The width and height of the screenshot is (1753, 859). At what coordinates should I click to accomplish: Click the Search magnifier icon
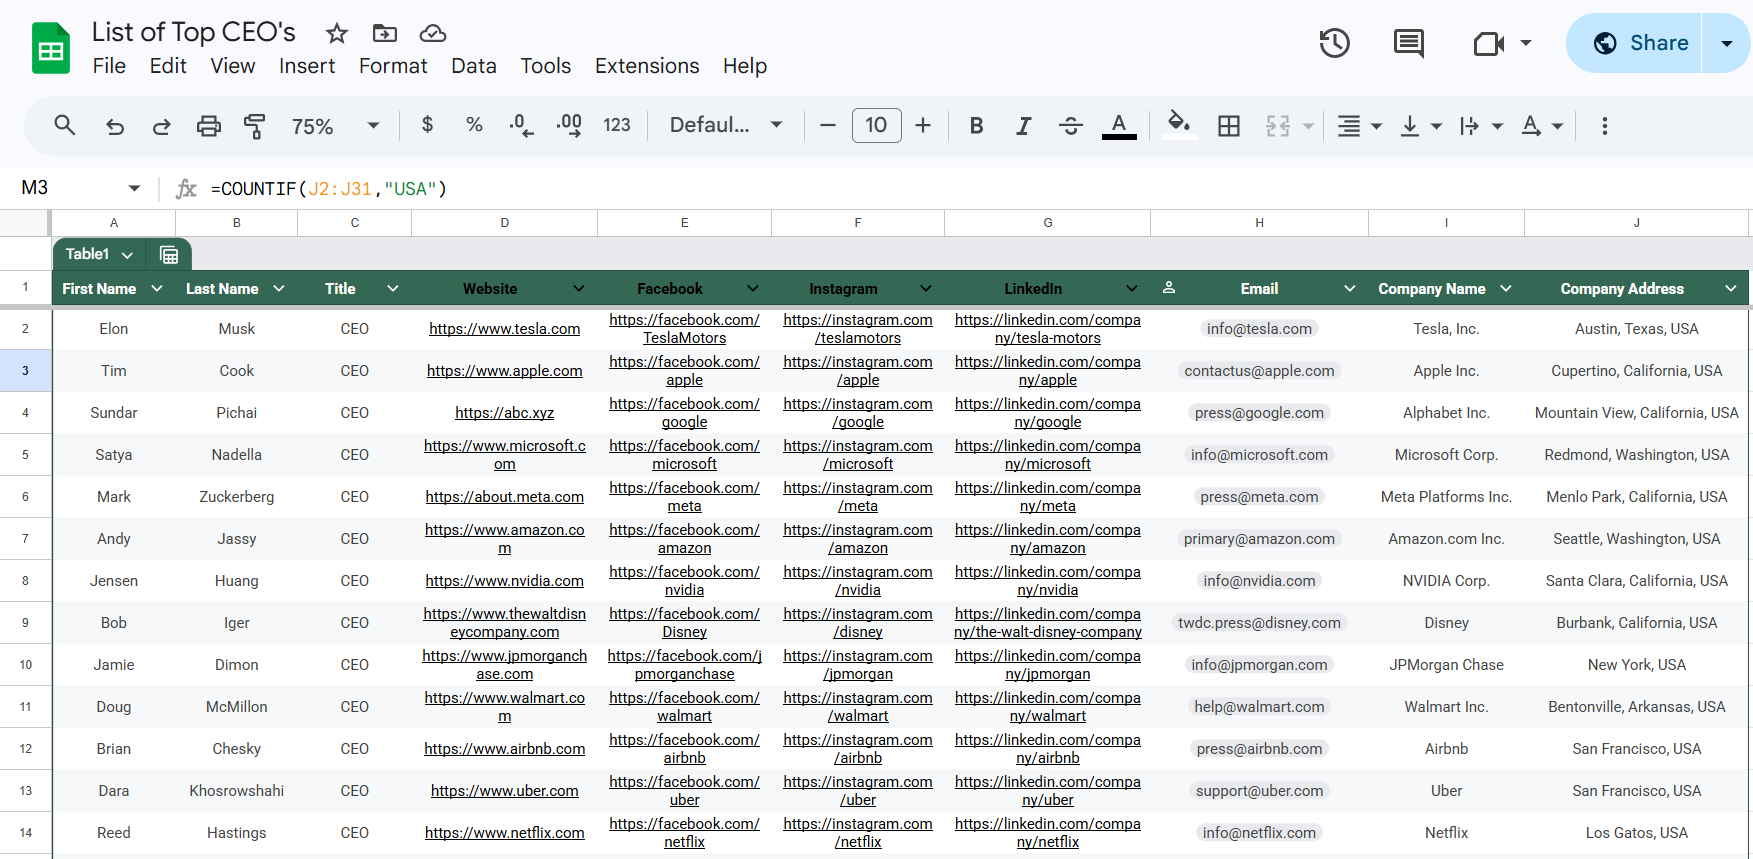click(65, 125)
